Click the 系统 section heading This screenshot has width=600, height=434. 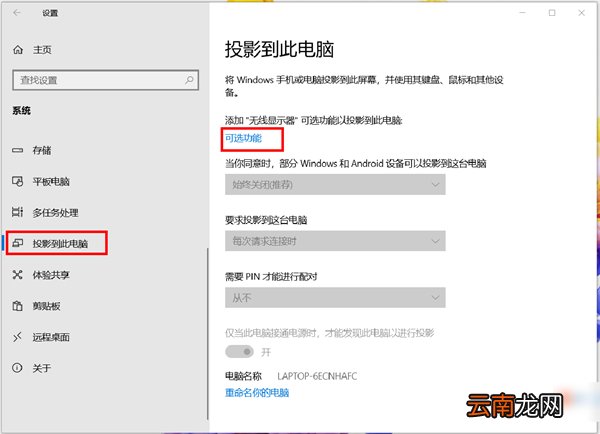pyautogui.click(x=21, y=111)
